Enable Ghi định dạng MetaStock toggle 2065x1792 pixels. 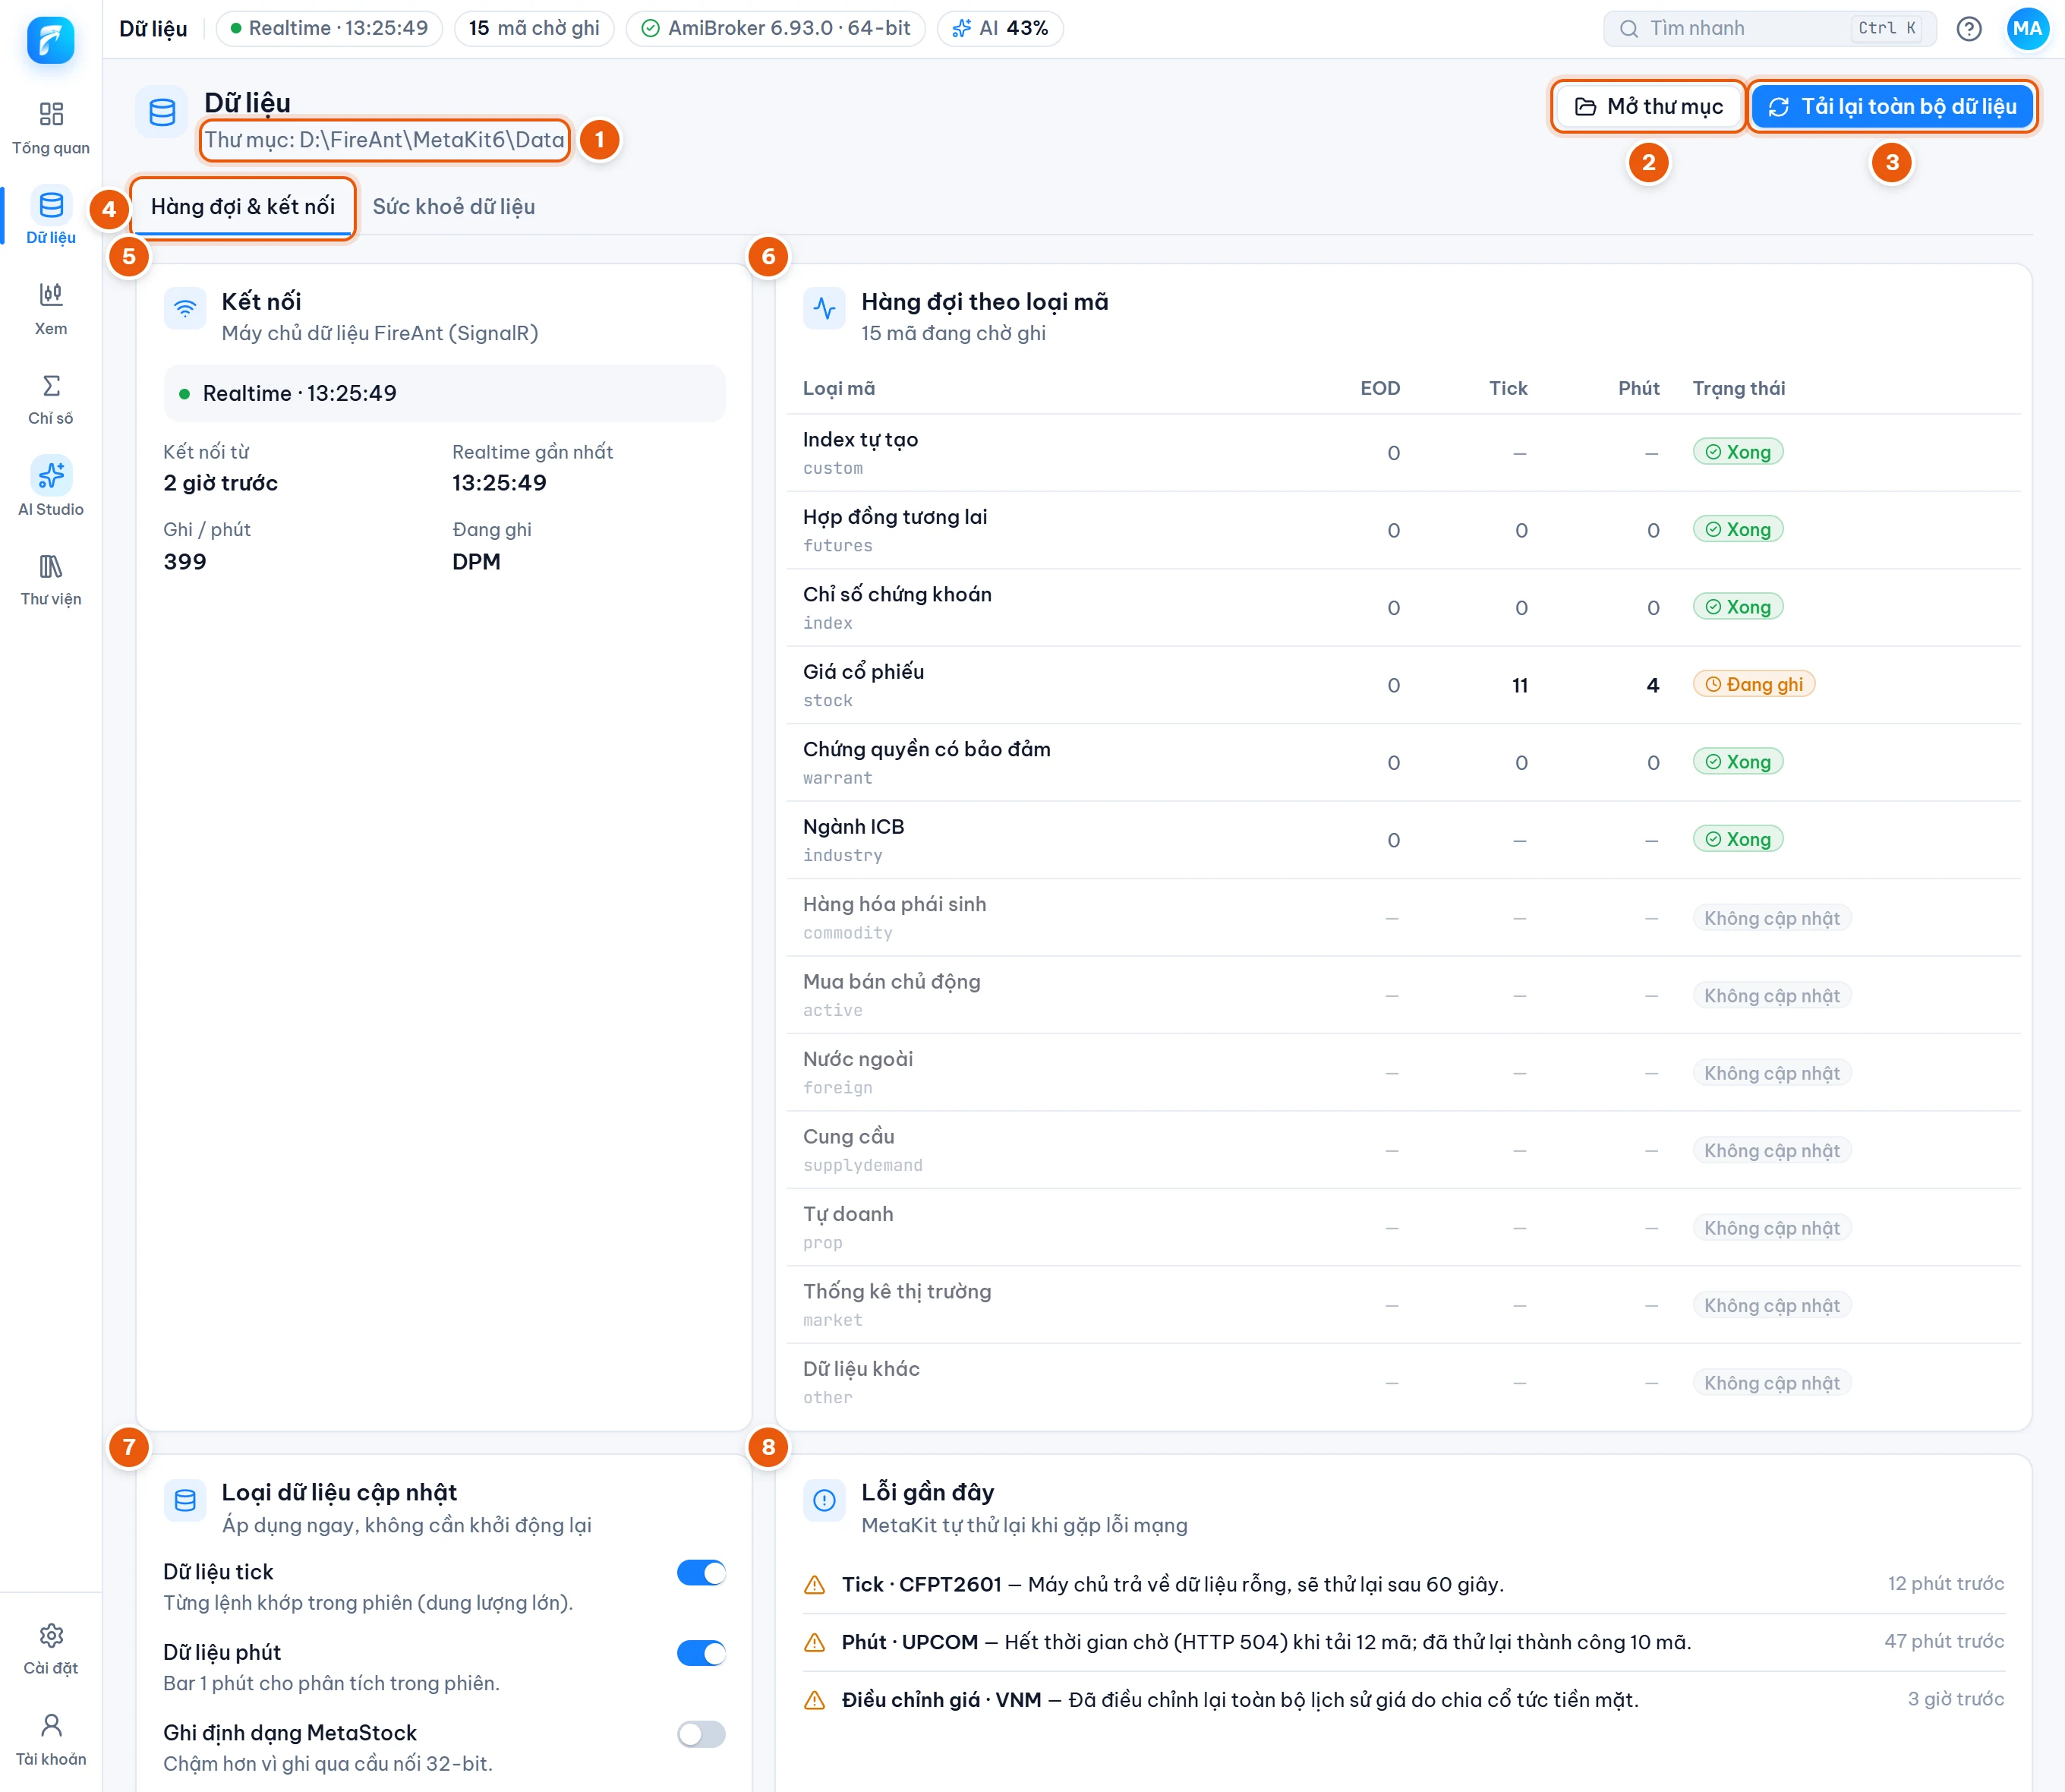point(701,1733)
